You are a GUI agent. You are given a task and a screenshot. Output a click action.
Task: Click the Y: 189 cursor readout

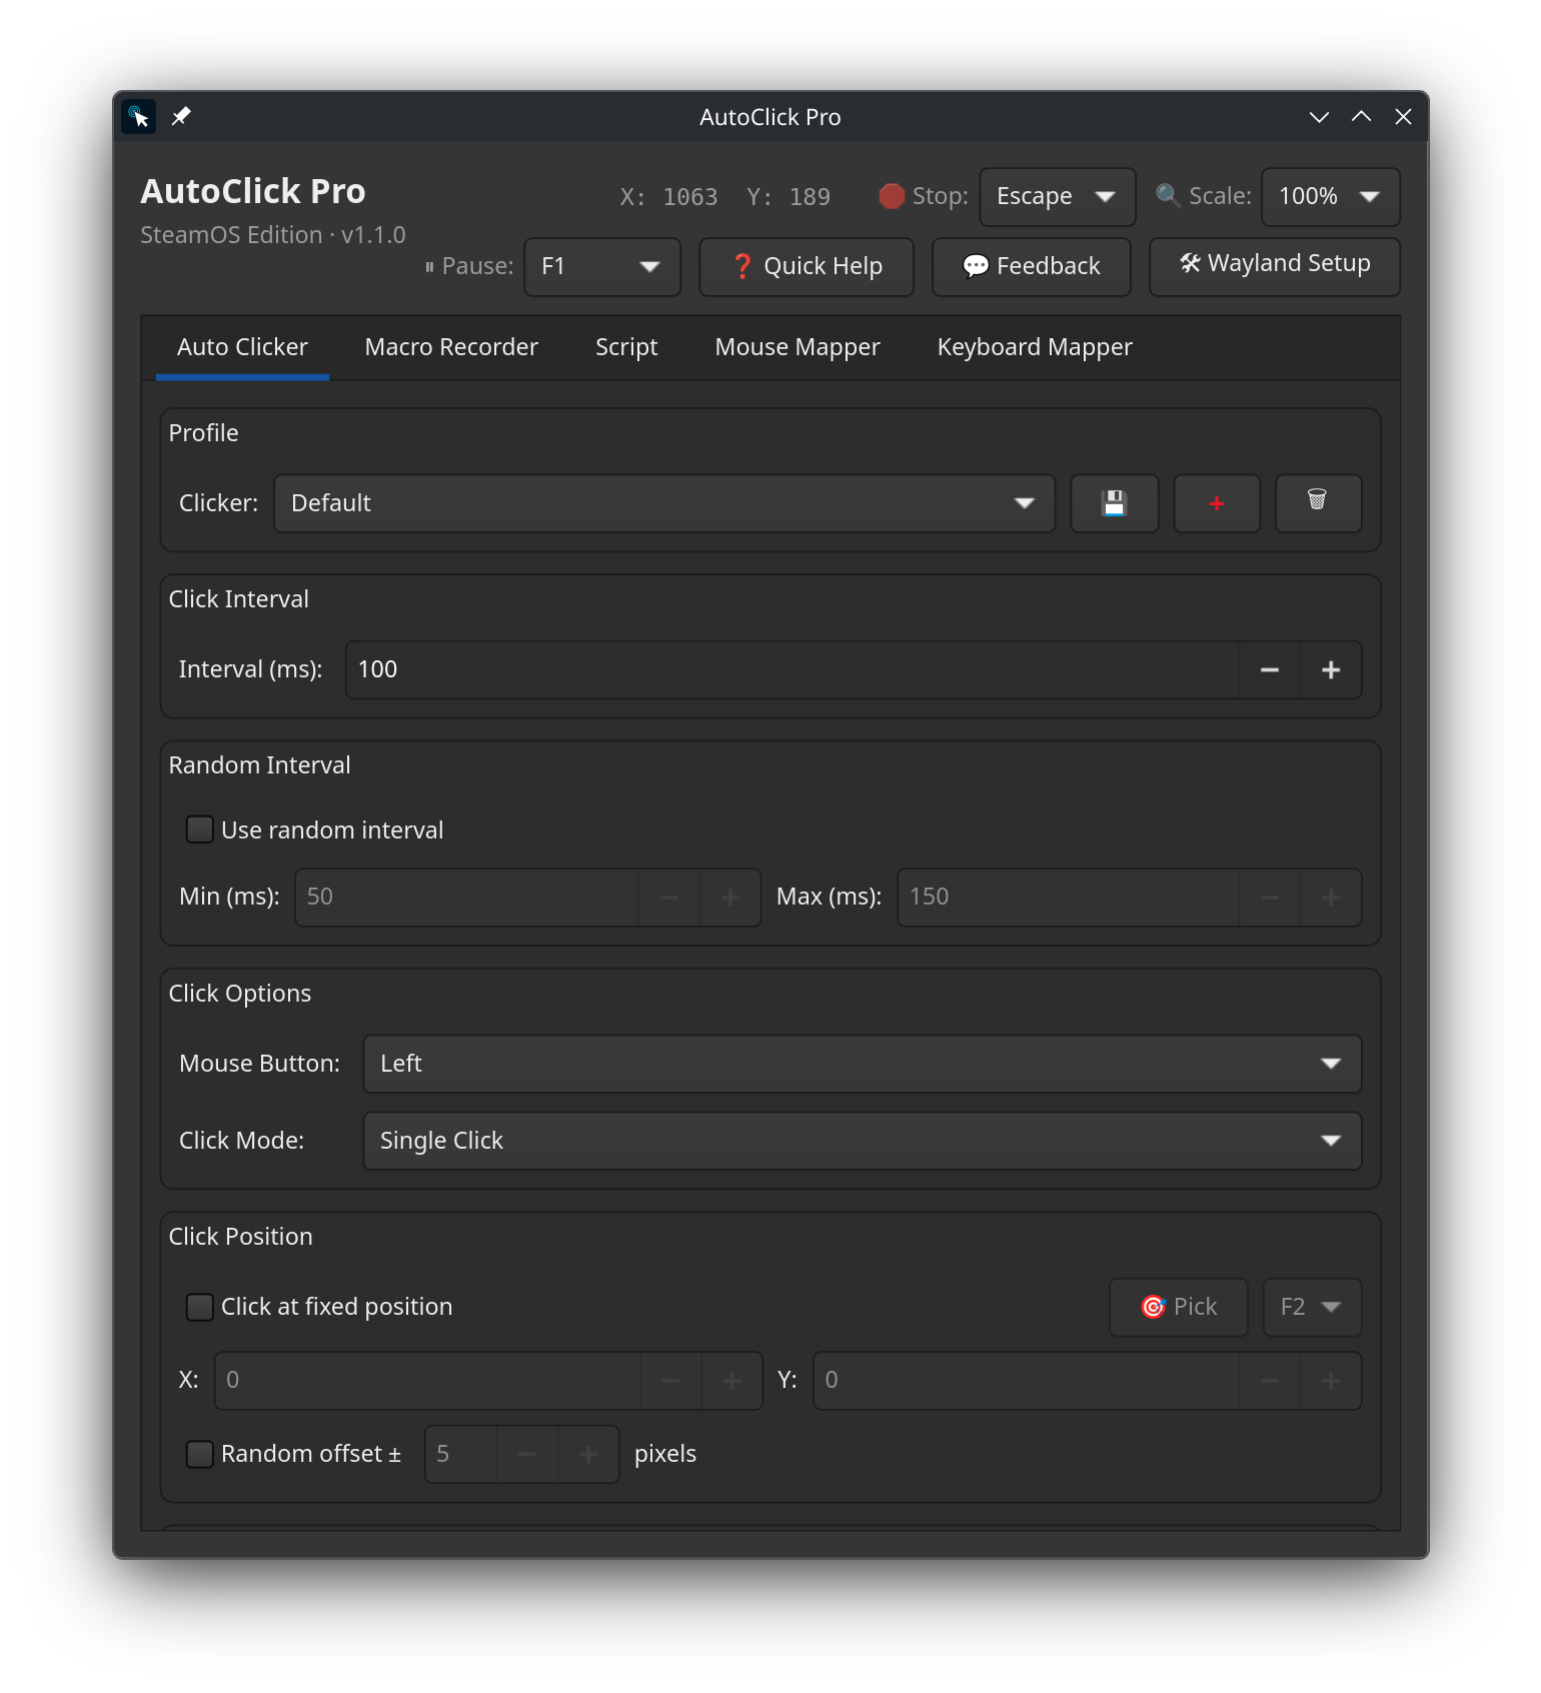(789, 197)
